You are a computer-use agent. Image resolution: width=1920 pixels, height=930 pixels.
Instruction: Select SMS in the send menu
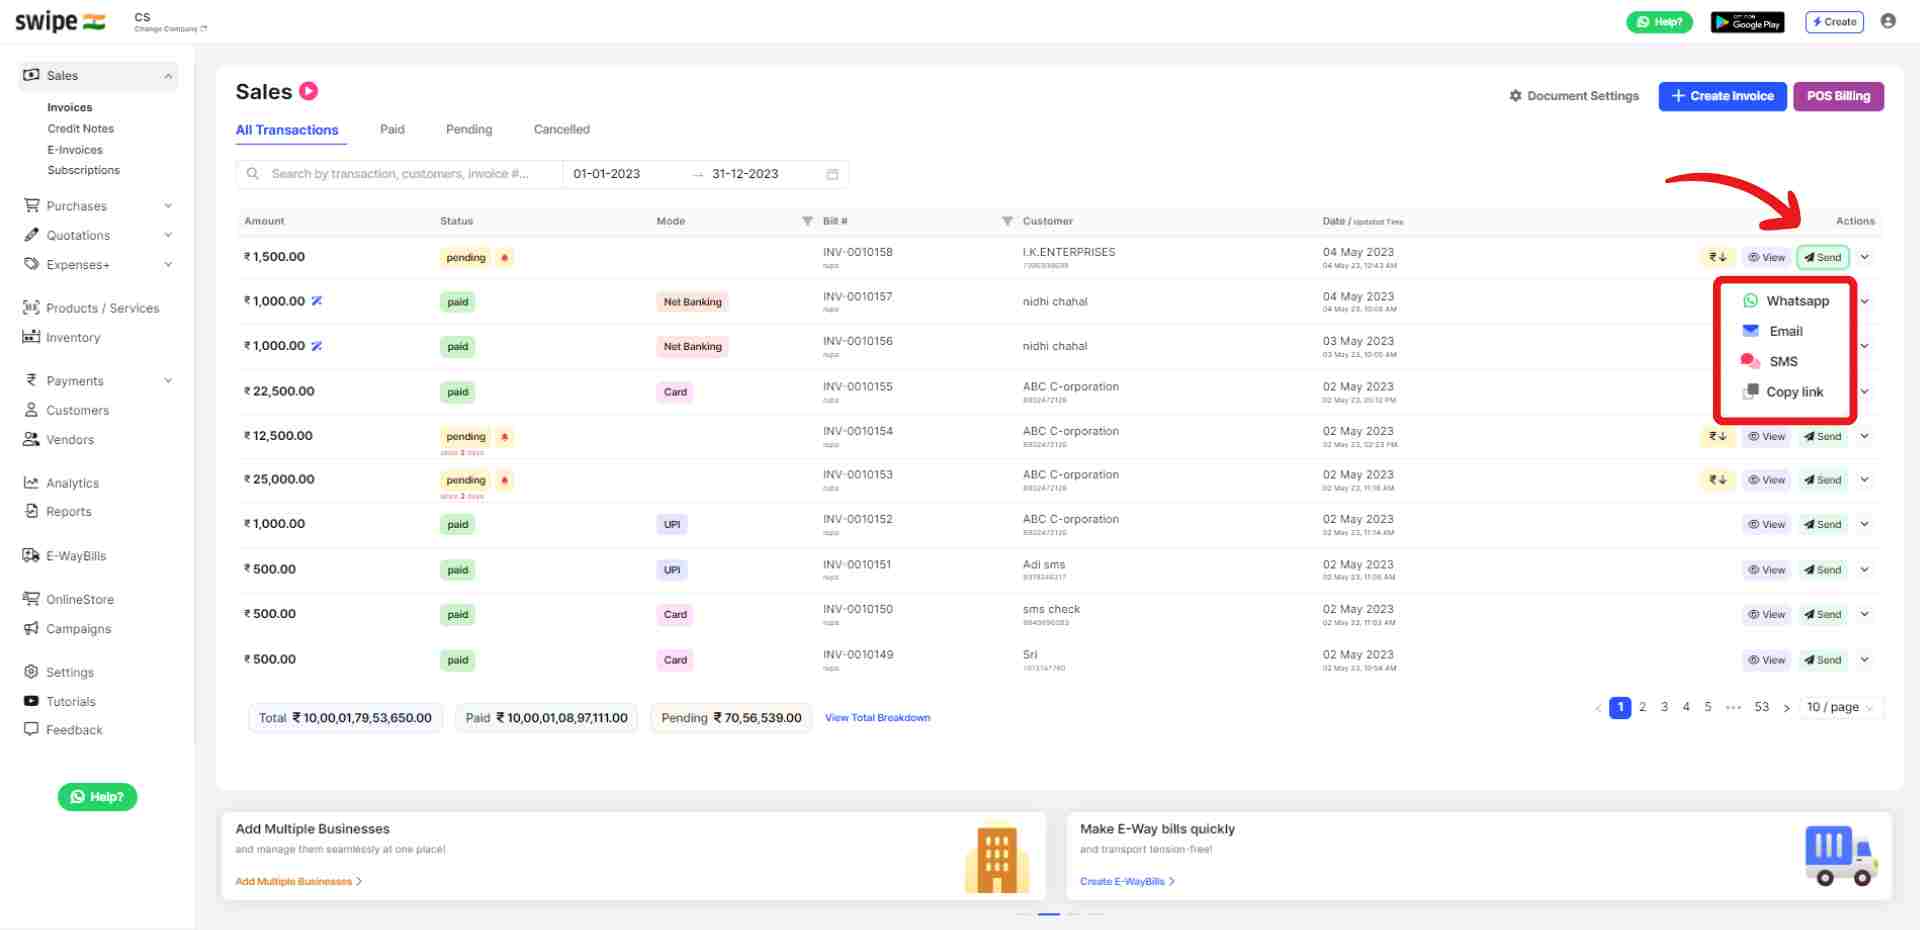point(1770,361)
